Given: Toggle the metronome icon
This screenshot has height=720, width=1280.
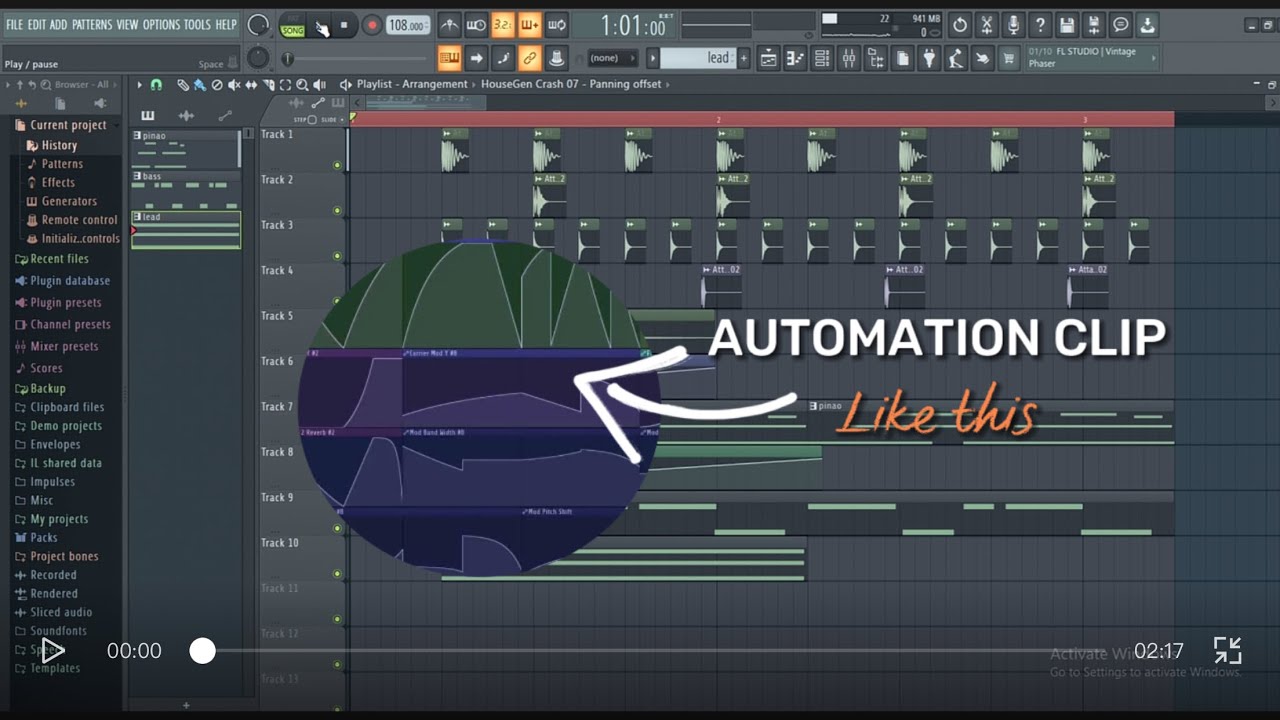Looking at the screenshot, I should click(450, 25).
